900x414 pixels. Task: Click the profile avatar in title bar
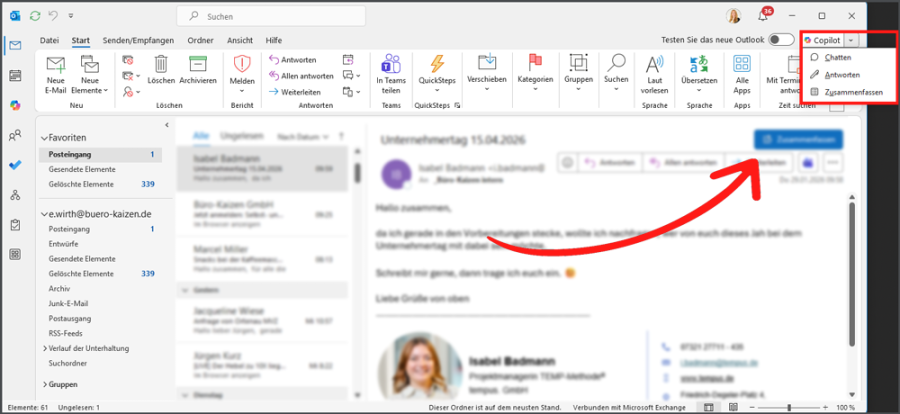click(734, 16)
